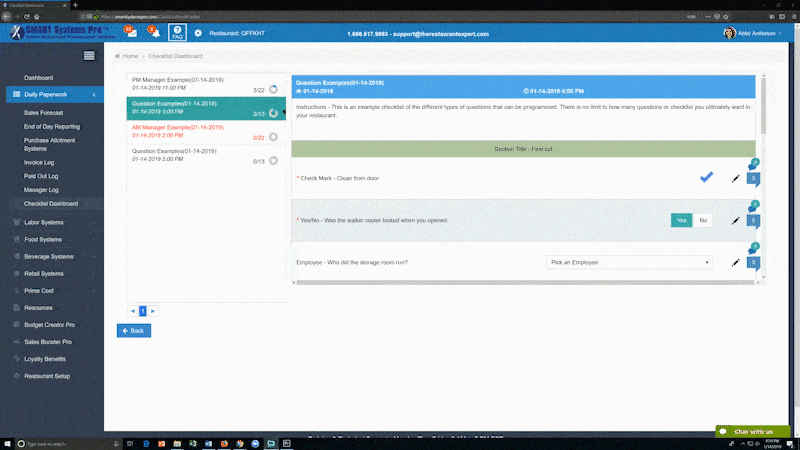800x450 pixels.
Task: Open the settings gear in header
Action: (x=198, y=33)
